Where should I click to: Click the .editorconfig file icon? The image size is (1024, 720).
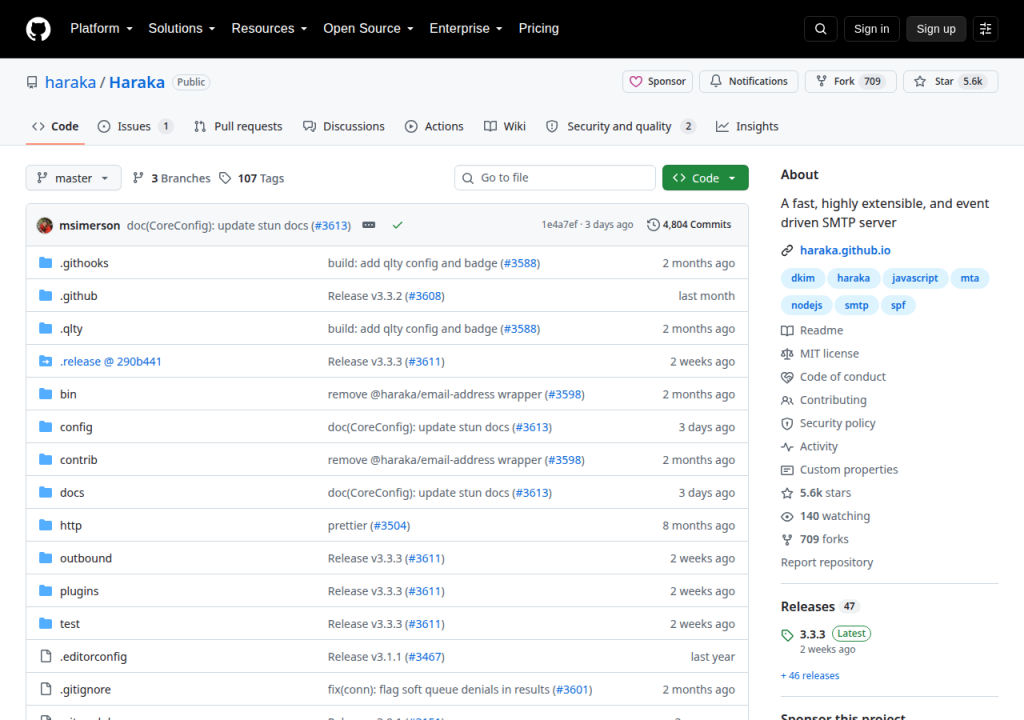[46, 656]
